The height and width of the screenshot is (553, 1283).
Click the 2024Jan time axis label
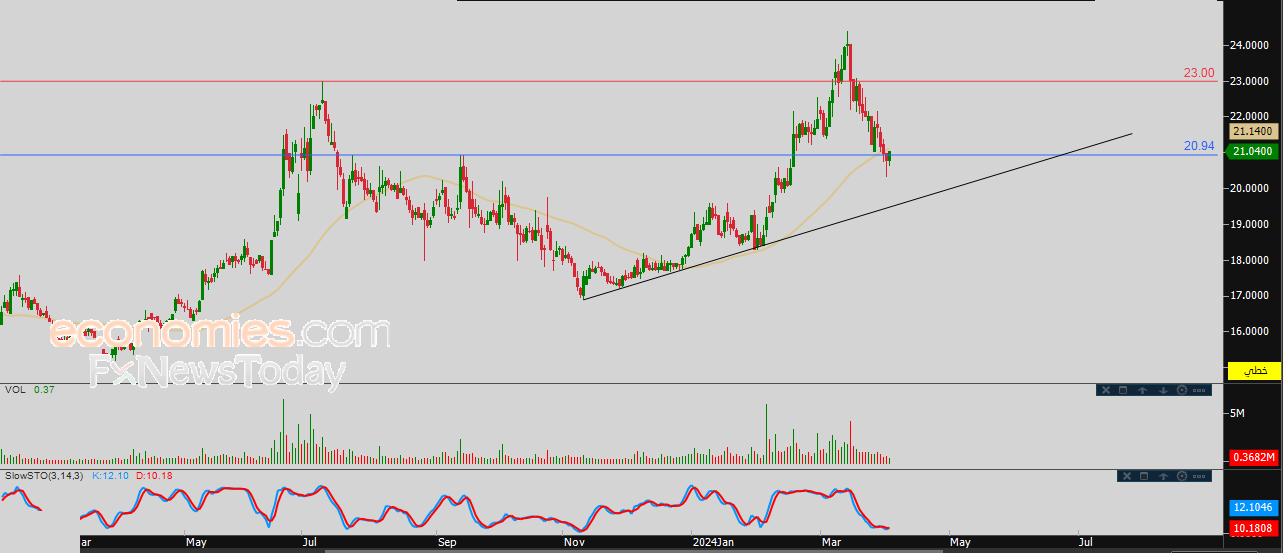(x=713, y=543)
